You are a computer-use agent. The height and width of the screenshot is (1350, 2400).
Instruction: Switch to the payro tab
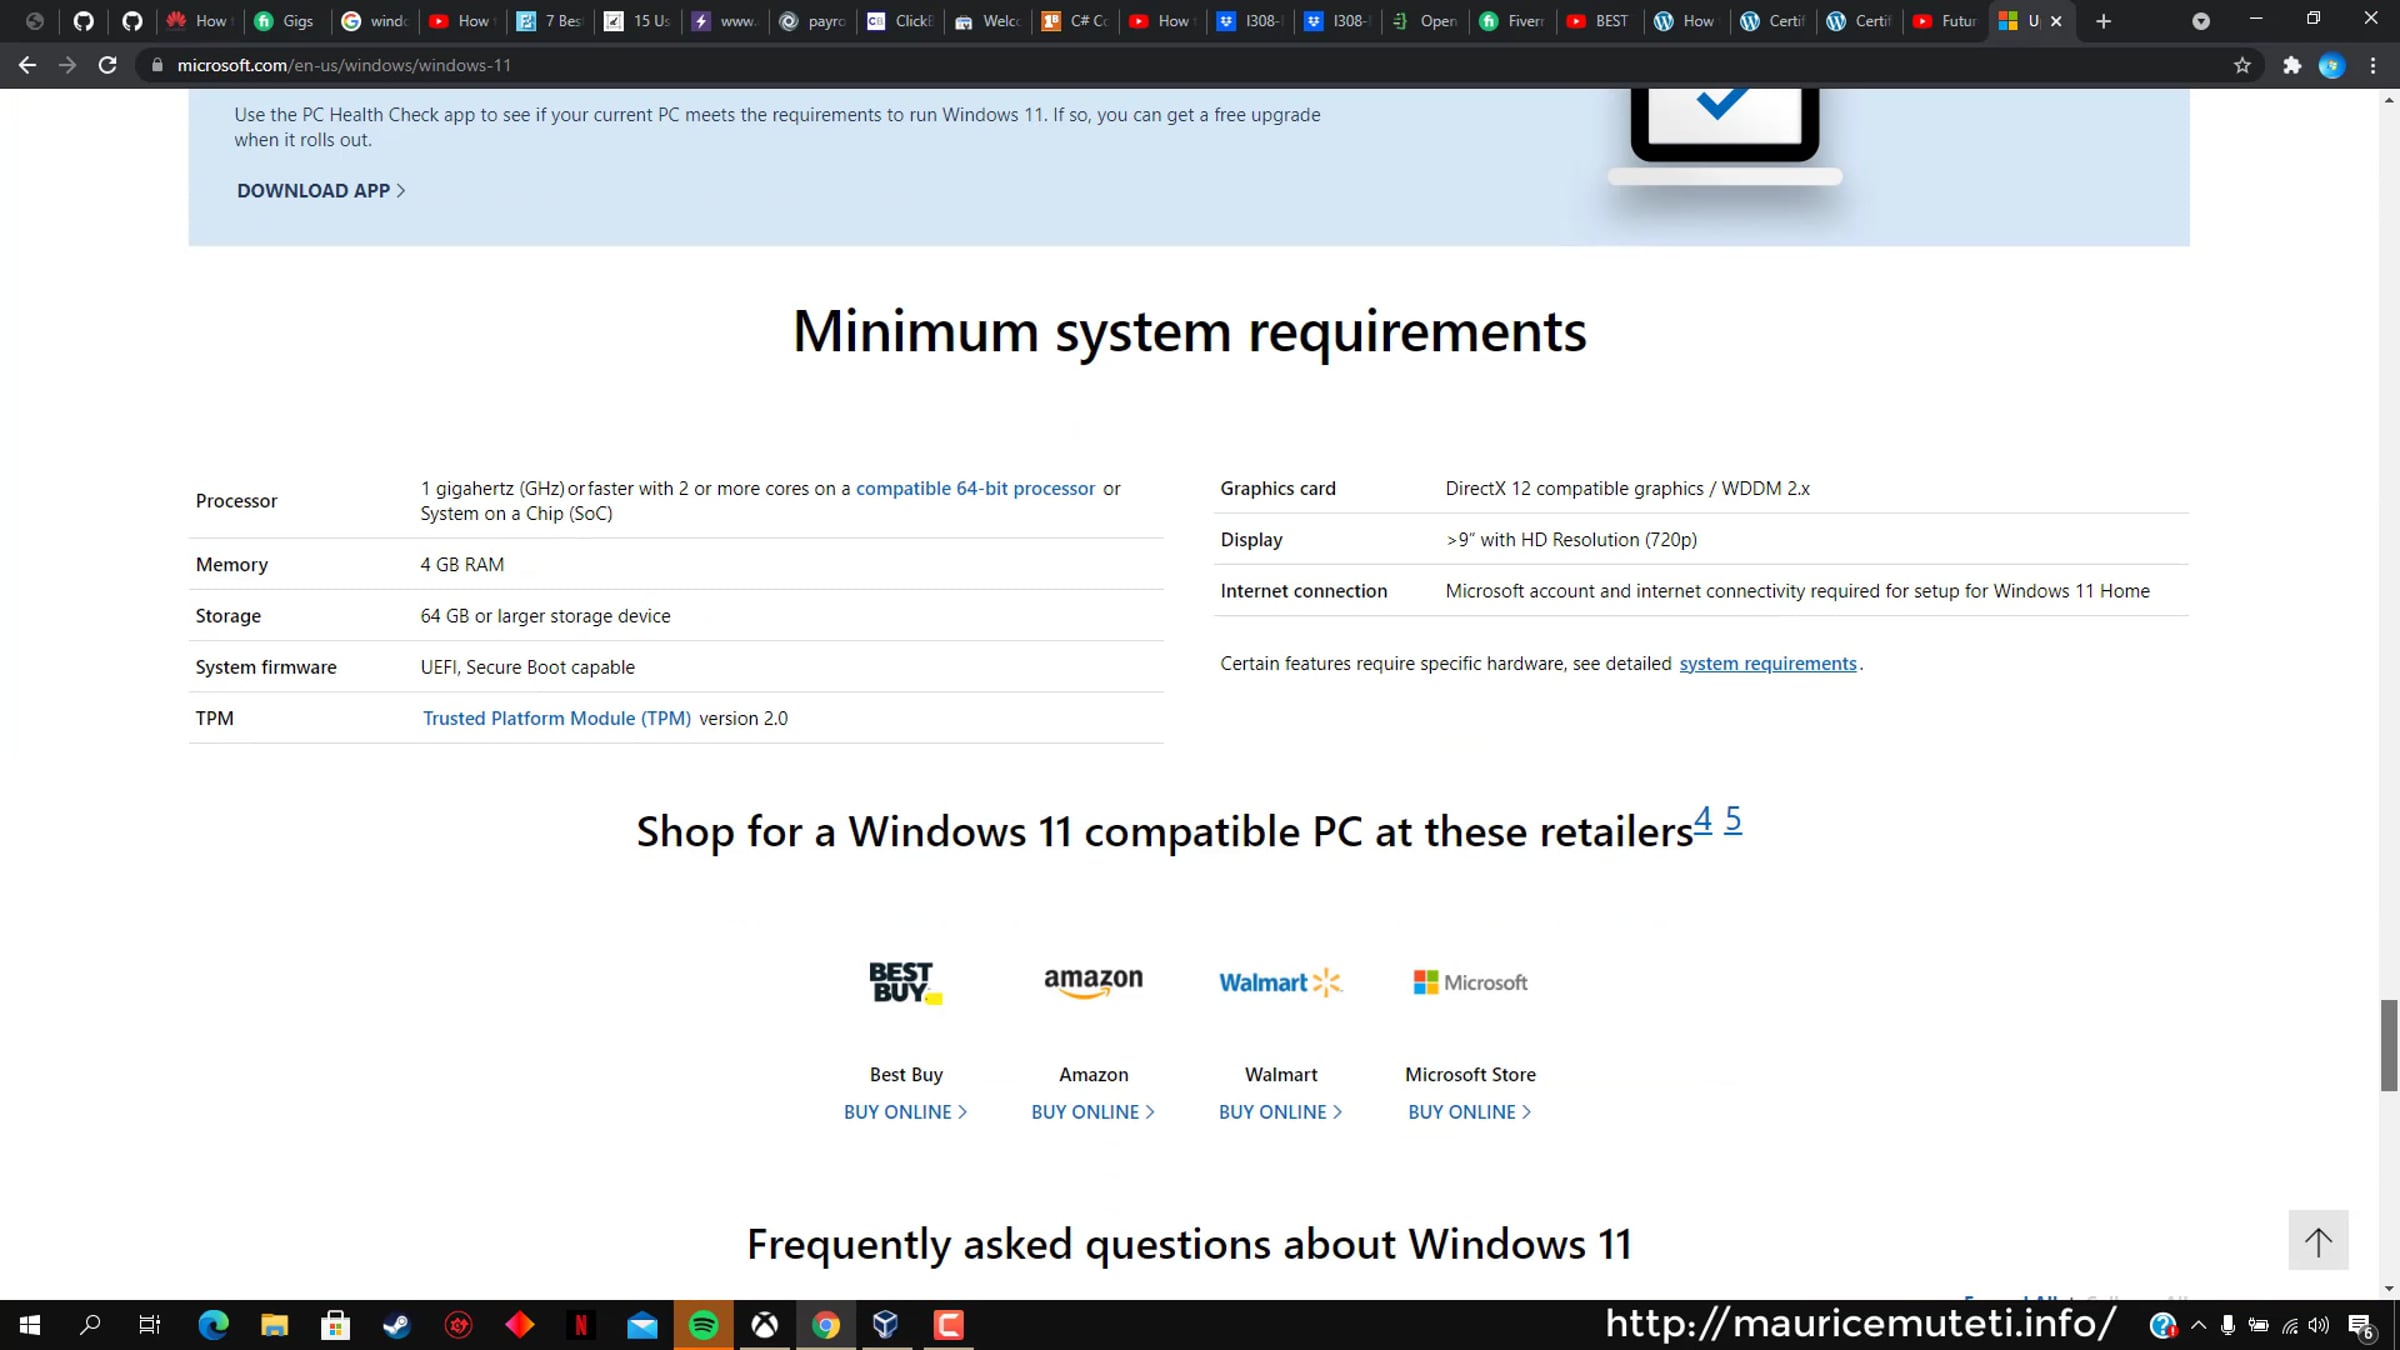pos(813,21)
